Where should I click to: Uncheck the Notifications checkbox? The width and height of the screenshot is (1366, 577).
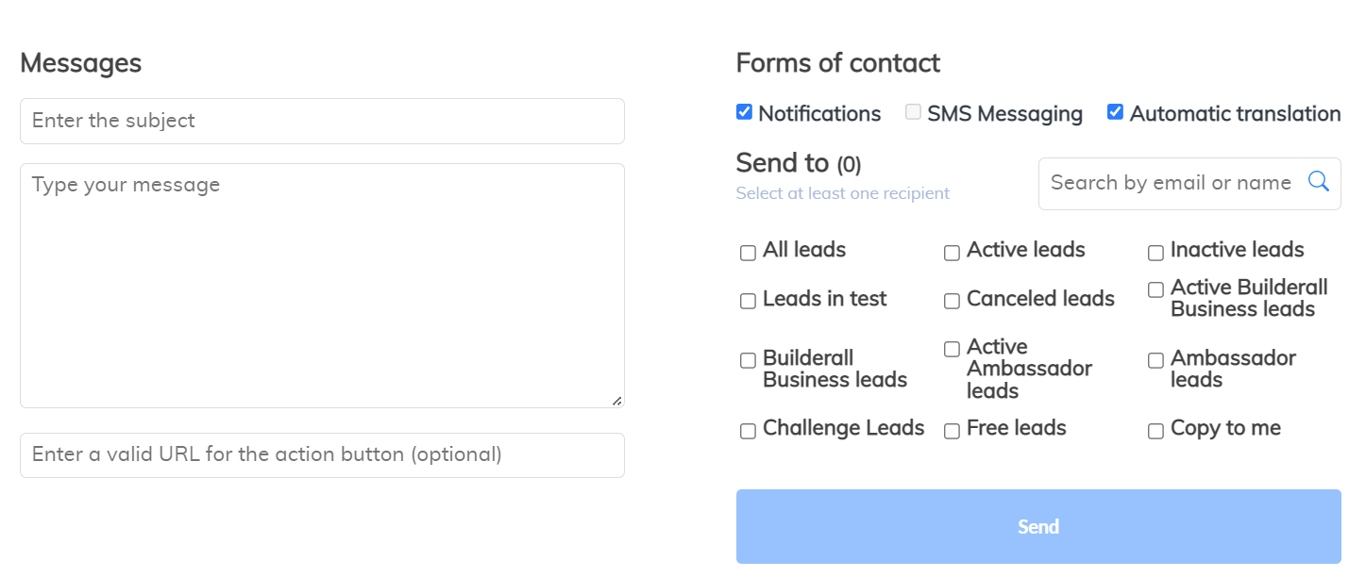click(744, 112)
